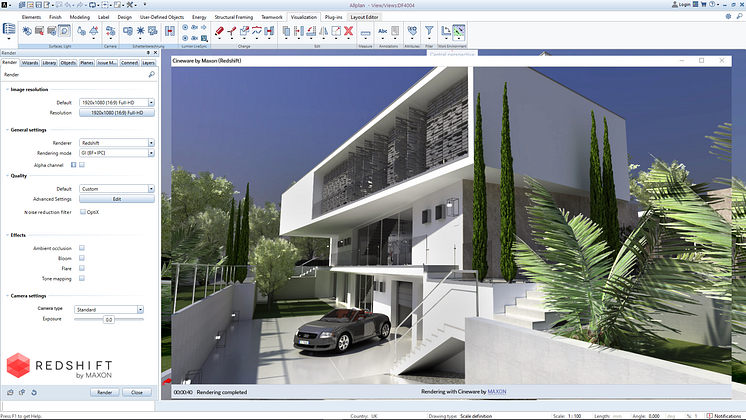Image resolution: width=746 pixels, height=420 pixels.
Task: Open the Structural Framing ribbon tab
Action: [x=234, y=17]
